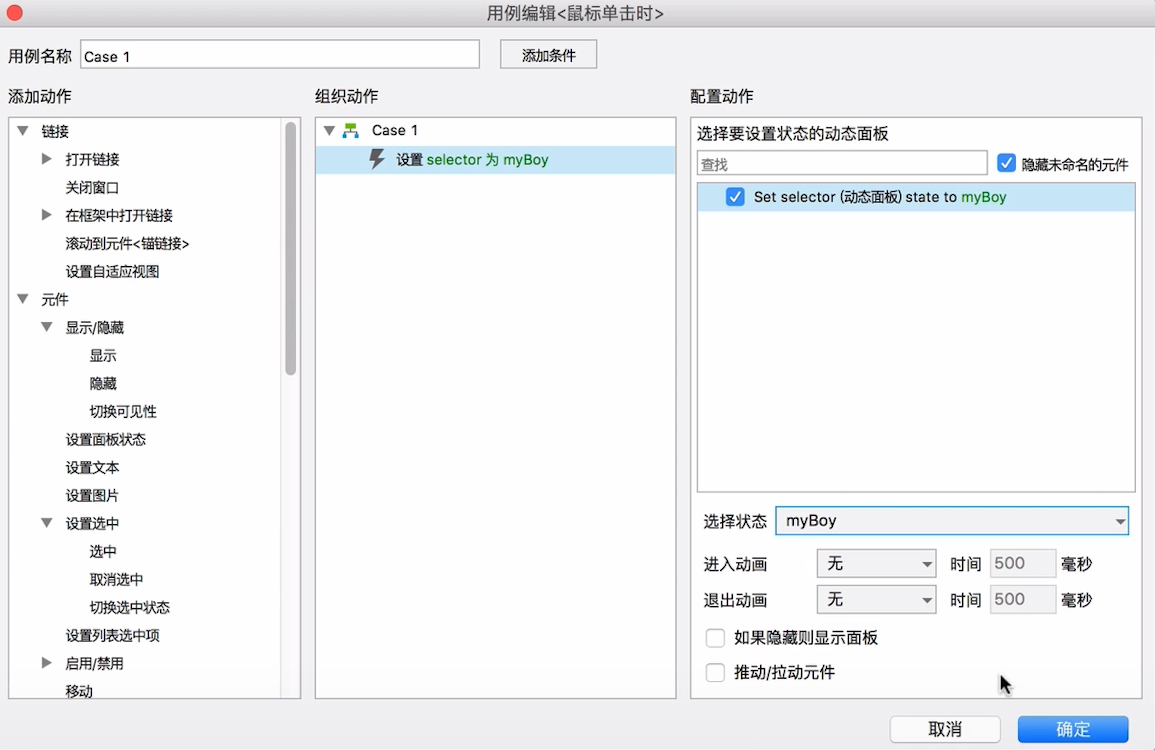Click the 取消 button
Screen dimensions: 1155x750
[x=945, y=729]
